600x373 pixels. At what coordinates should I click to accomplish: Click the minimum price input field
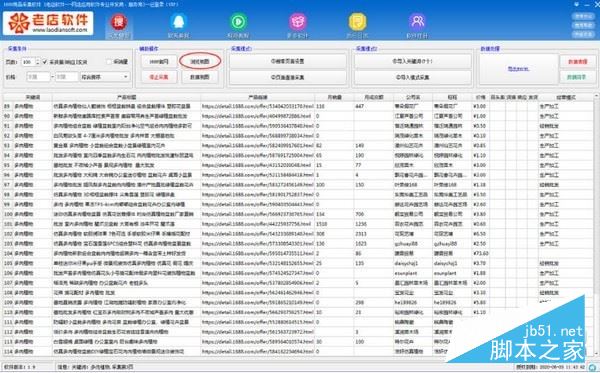point(38,77)
